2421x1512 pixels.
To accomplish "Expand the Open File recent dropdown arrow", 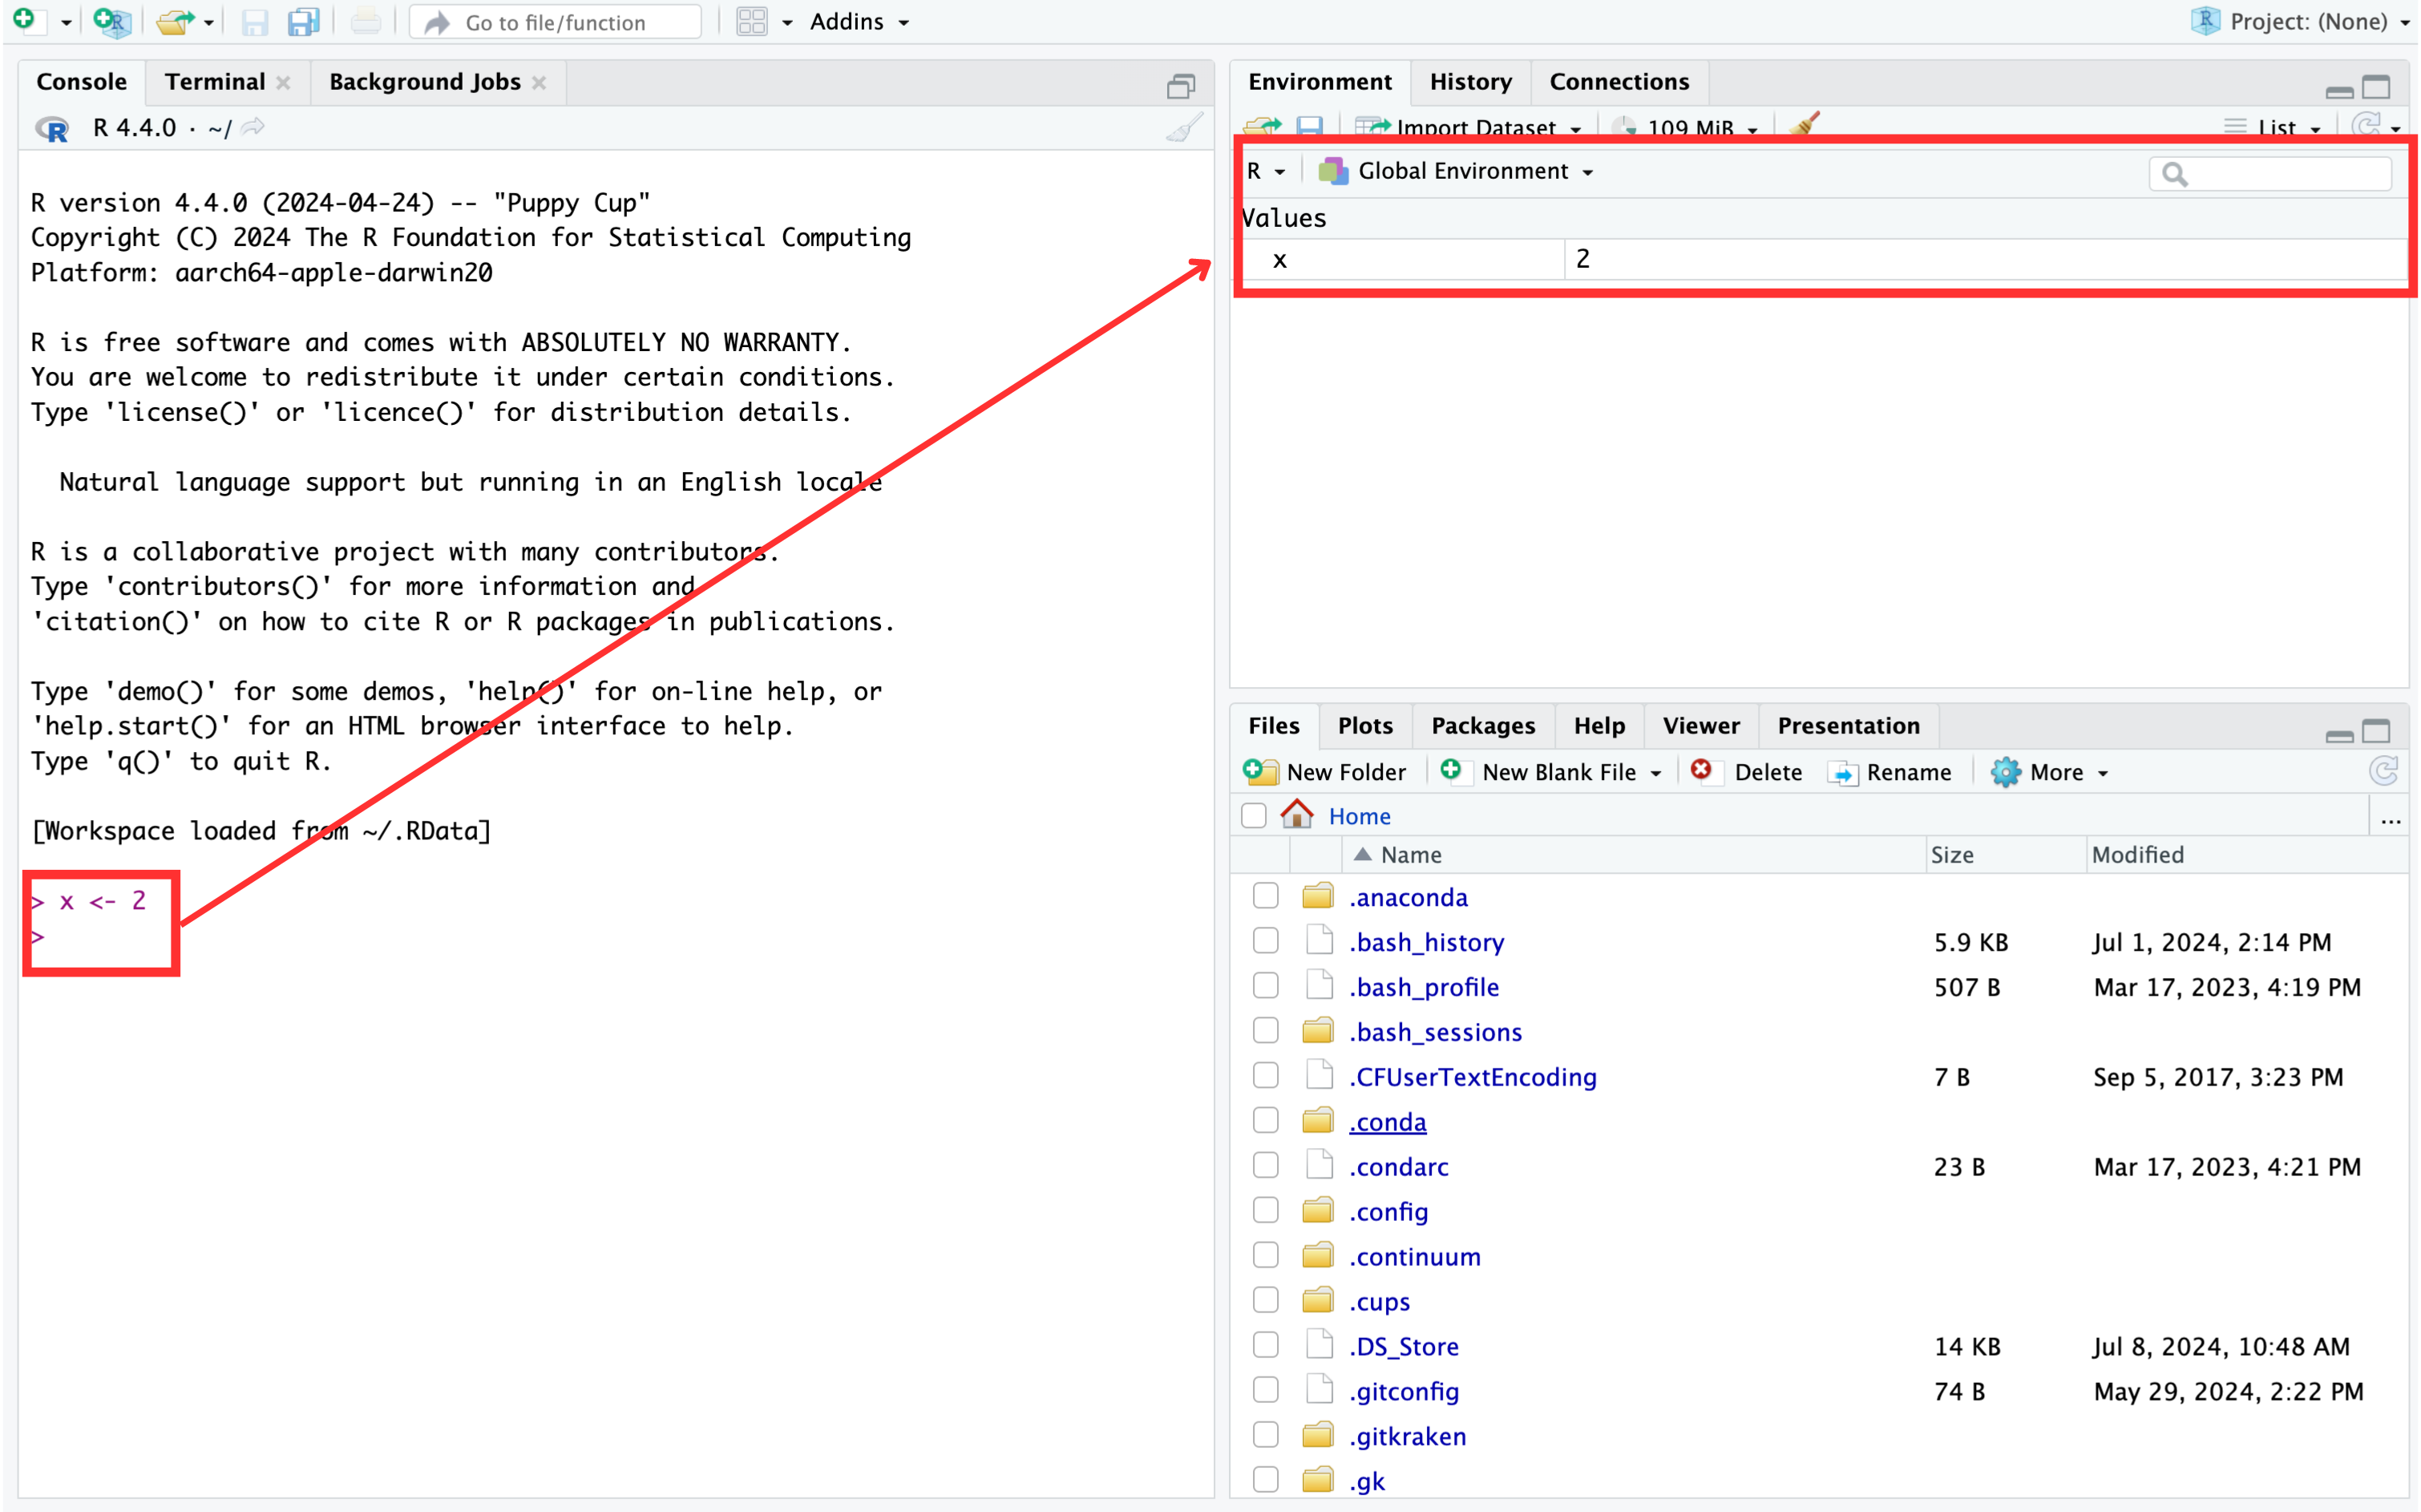I will (208, 22).
